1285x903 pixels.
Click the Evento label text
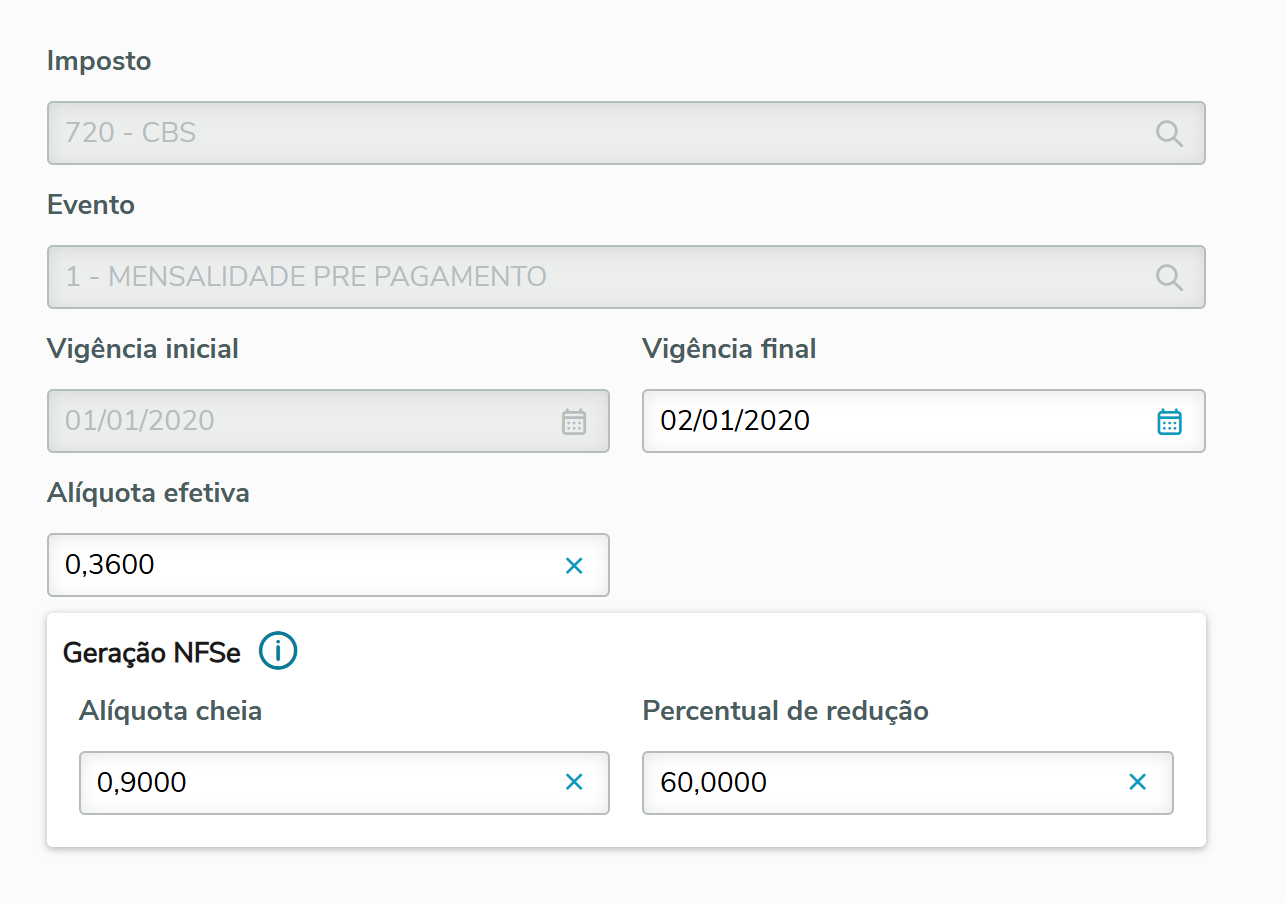(x=91, y=205)
